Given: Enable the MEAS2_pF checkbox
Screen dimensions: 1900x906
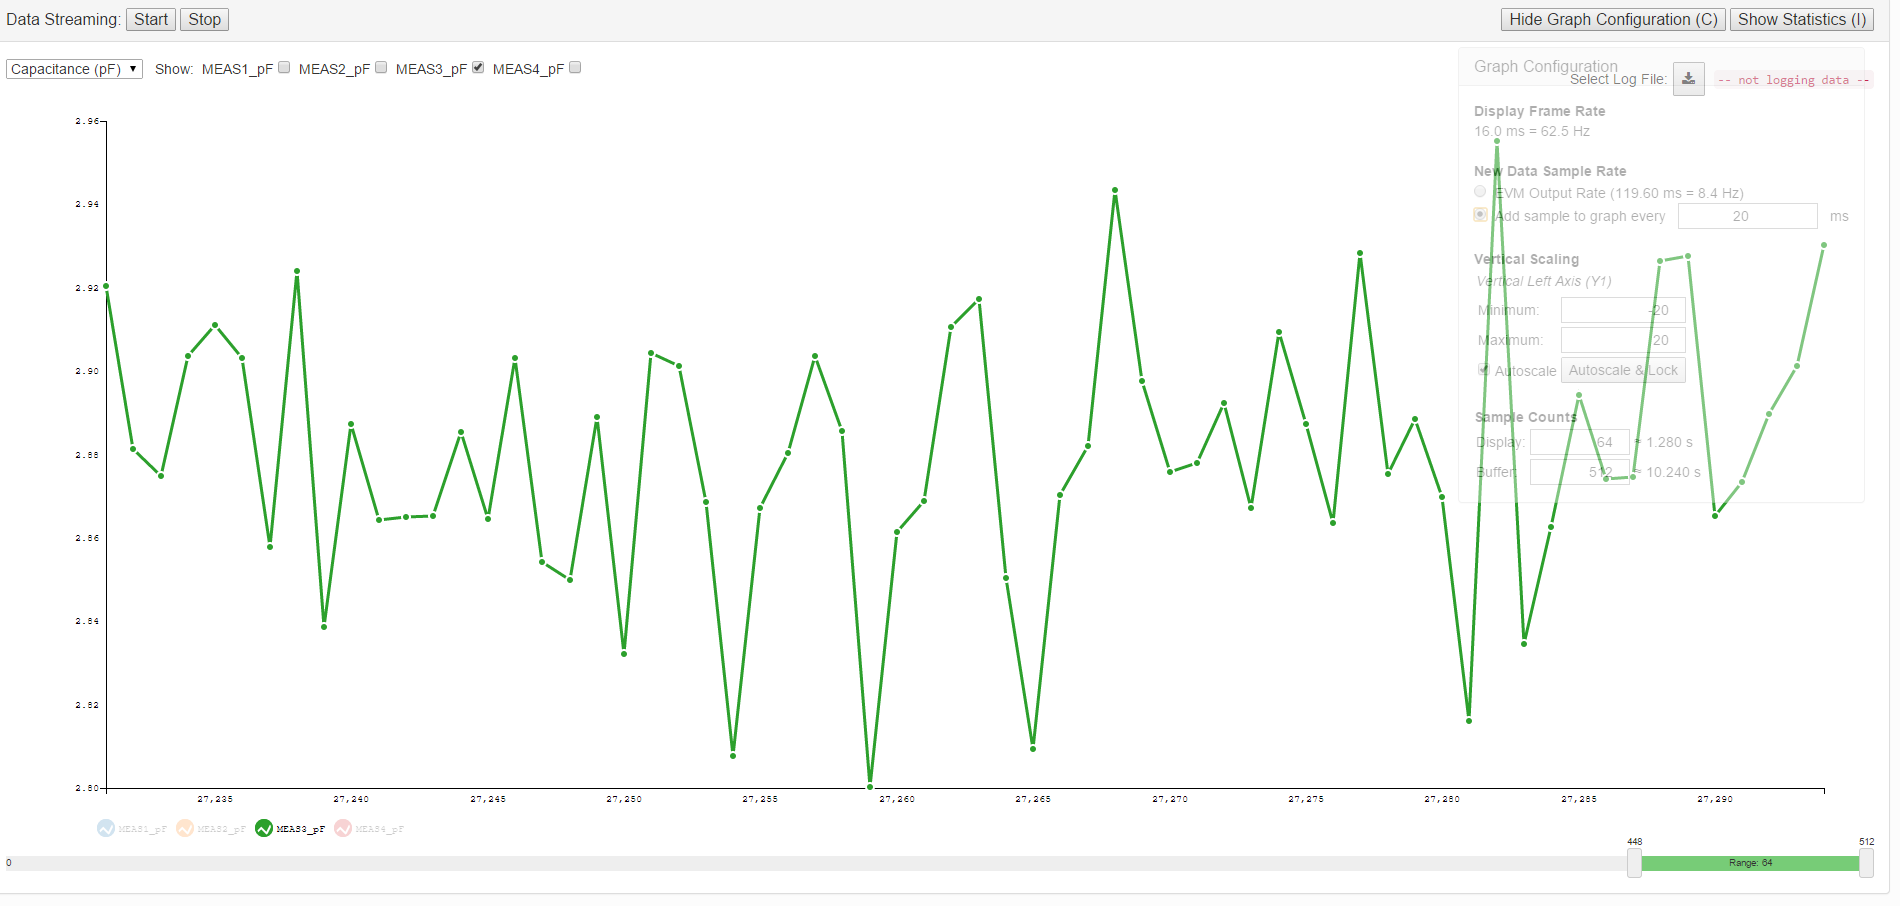Looking at the screenshot, I should pyautogui.click(x=381, y=68).
